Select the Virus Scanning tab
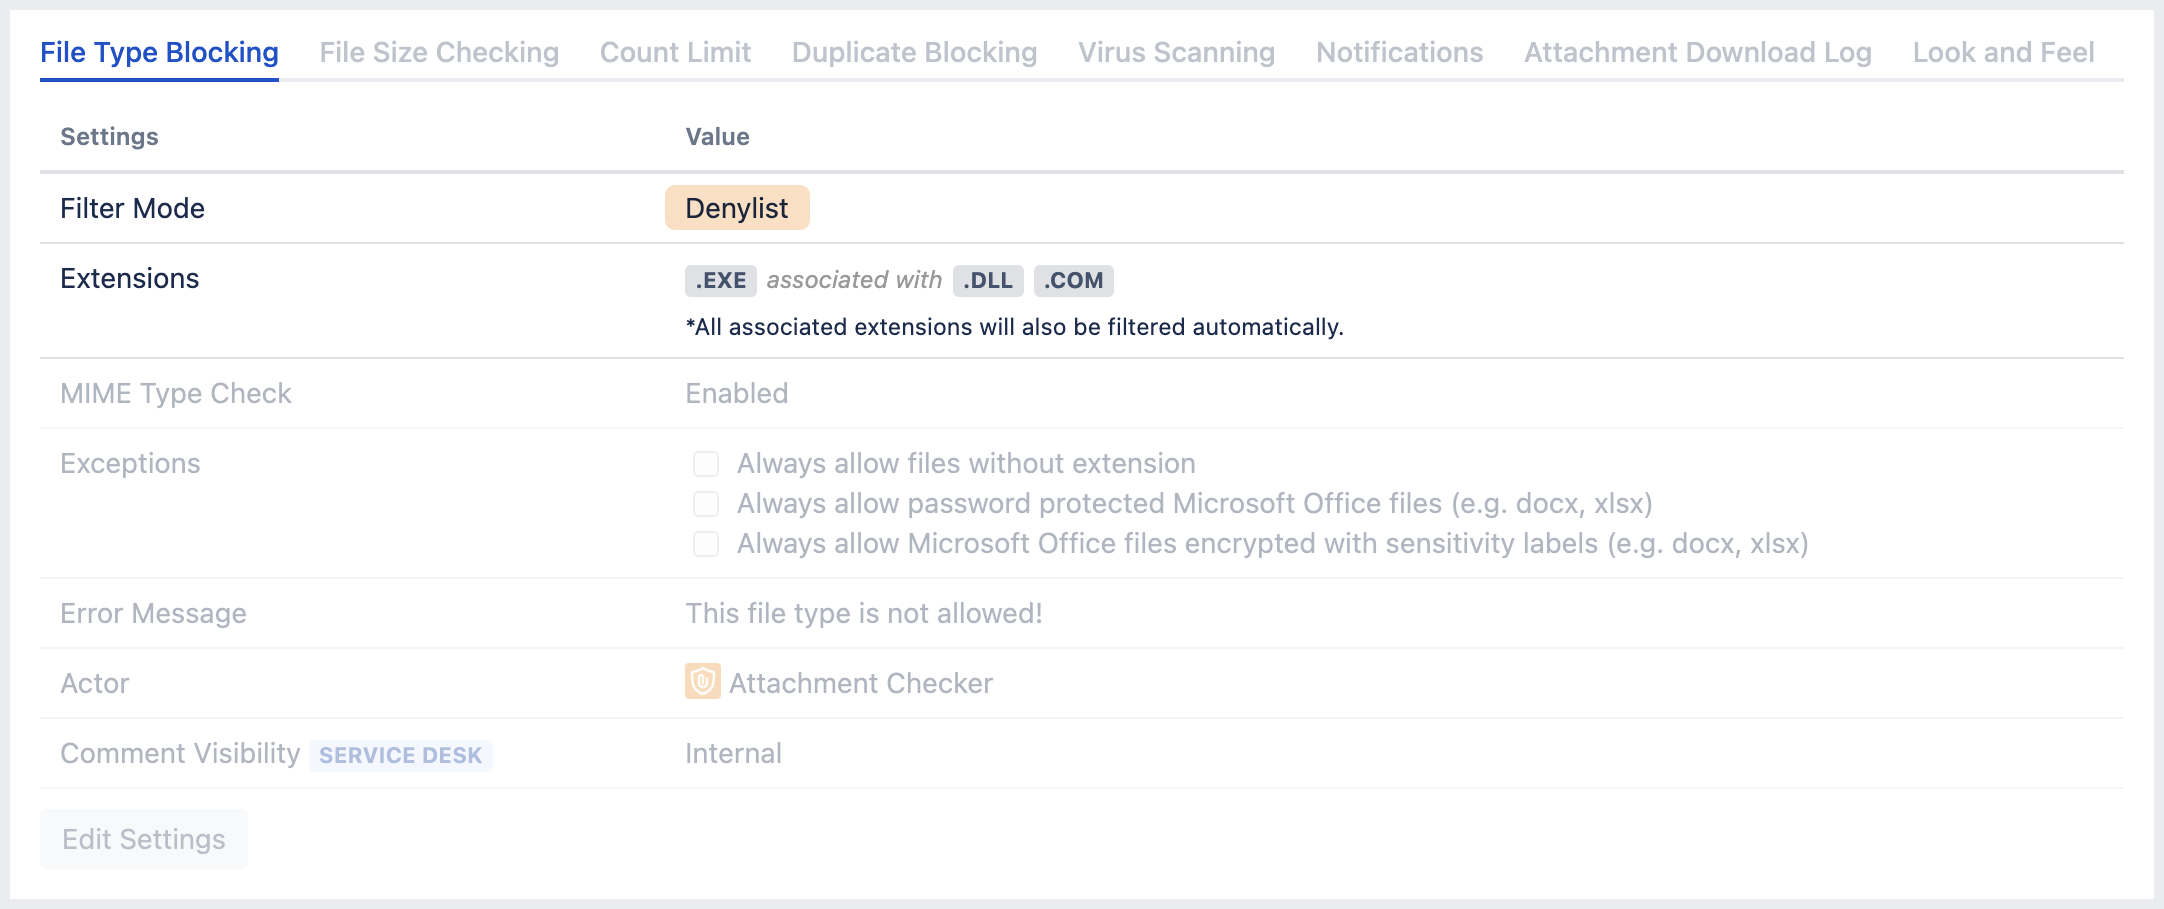This screenshot has width=2164, height=909. 1176,53
